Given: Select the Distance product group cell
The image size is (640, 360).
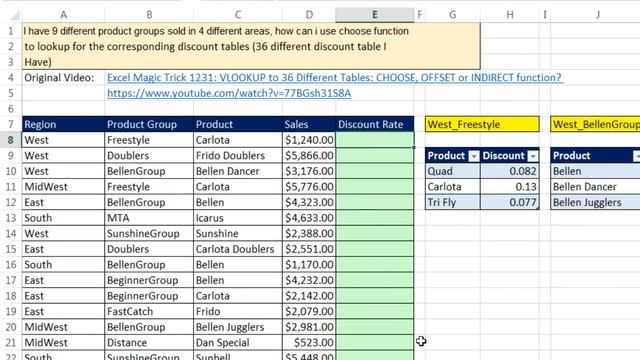Looking at the screenshot, I should coord(149,342).
